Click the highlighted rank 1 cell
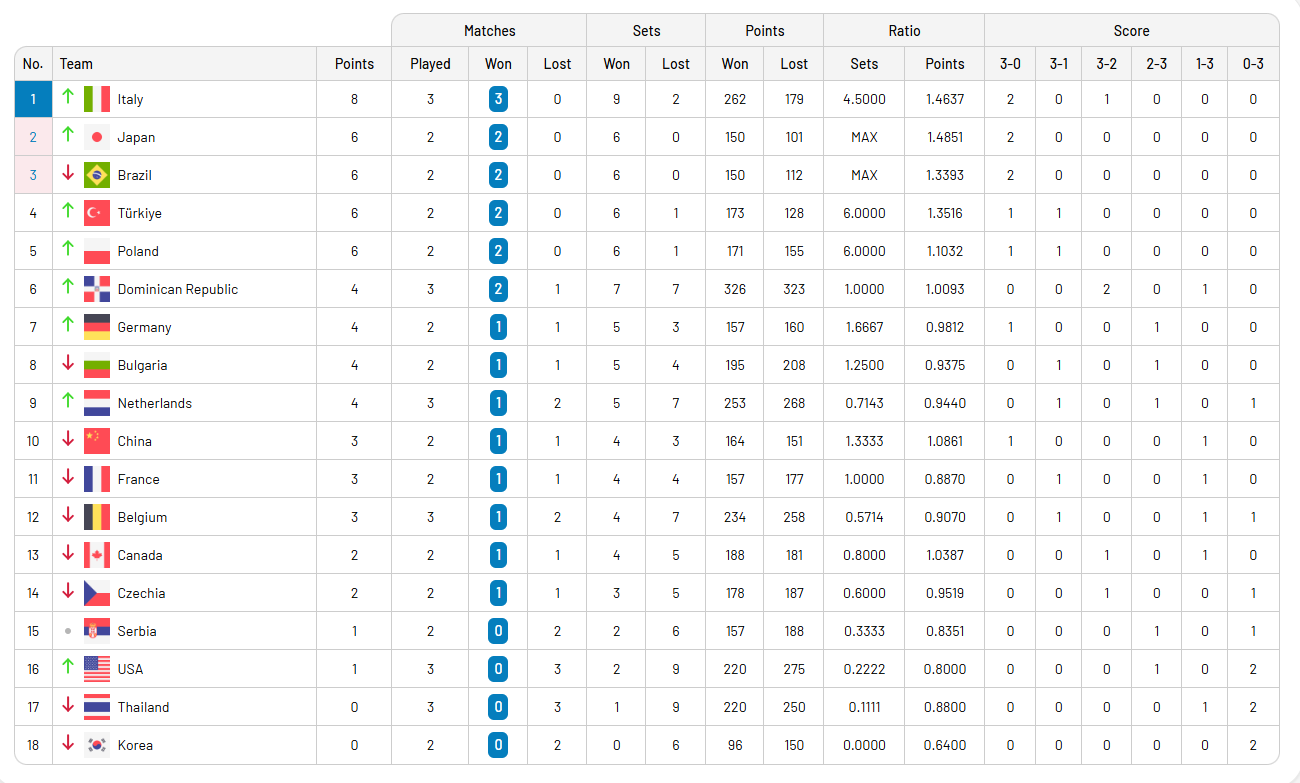The image size is (1300, 783). [x=33, y=99]
